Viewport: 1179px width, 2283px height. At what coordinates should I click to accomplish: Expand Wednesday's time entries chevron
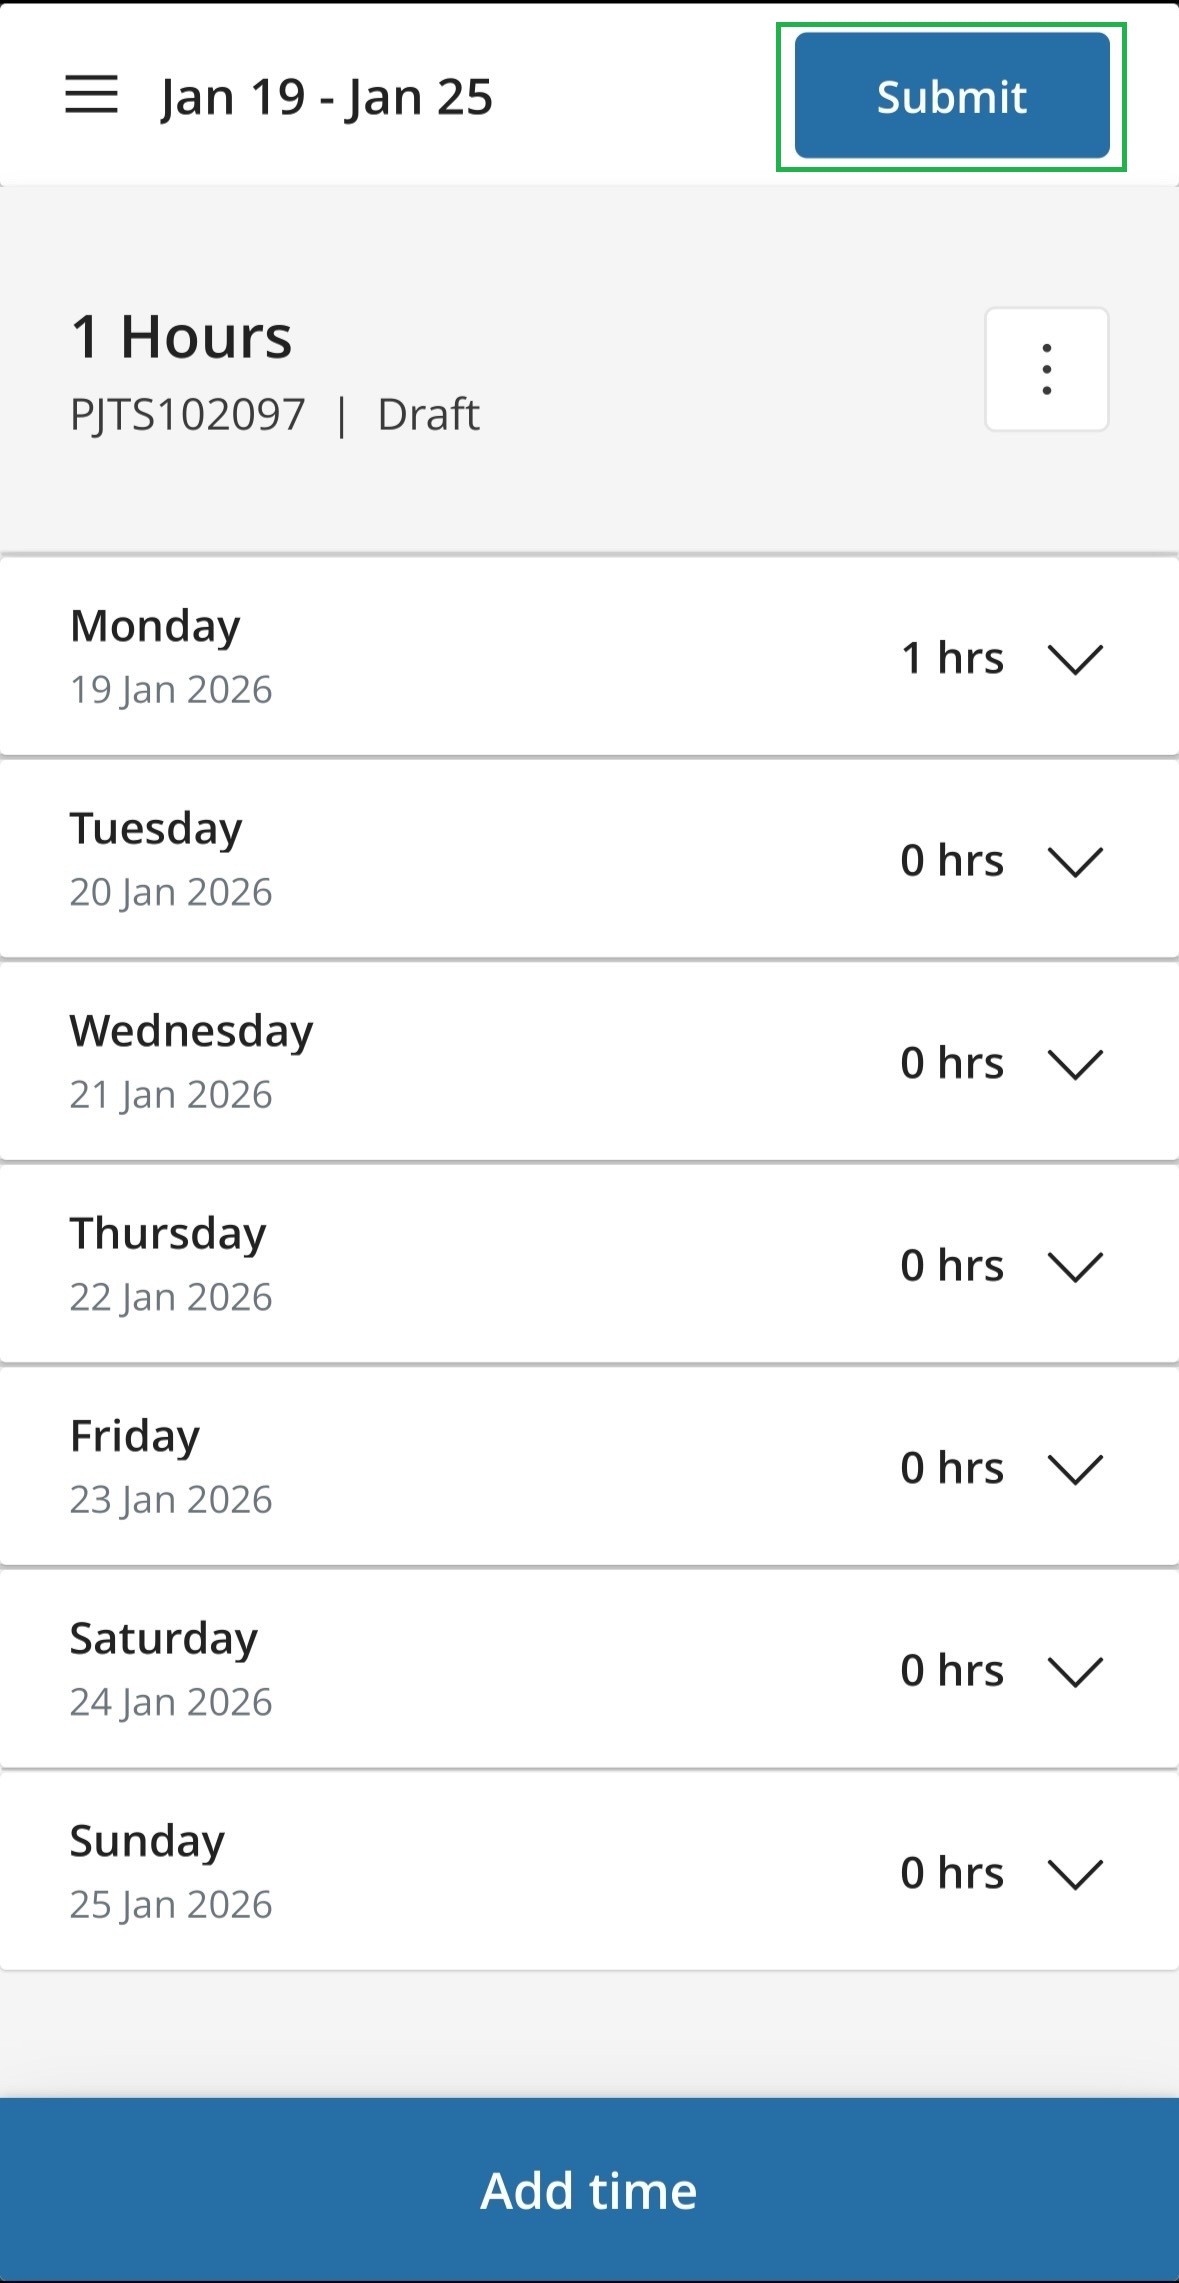1074,1063
